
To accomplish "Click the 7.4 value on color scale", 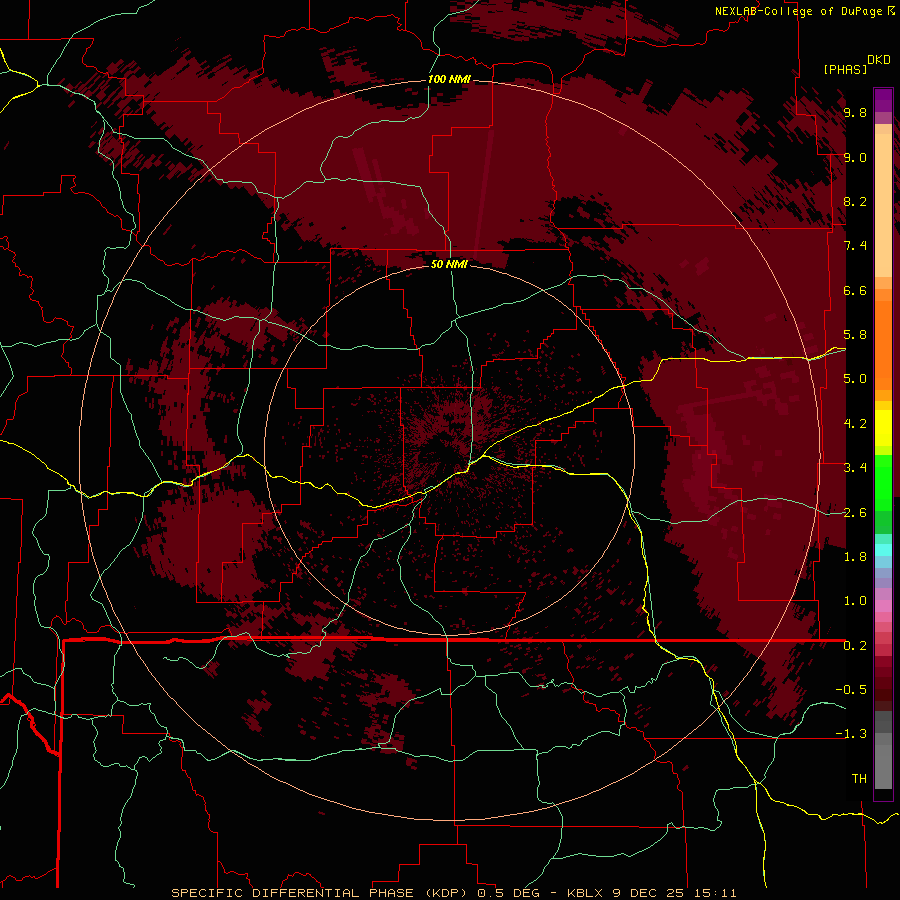I will point(855,246).
